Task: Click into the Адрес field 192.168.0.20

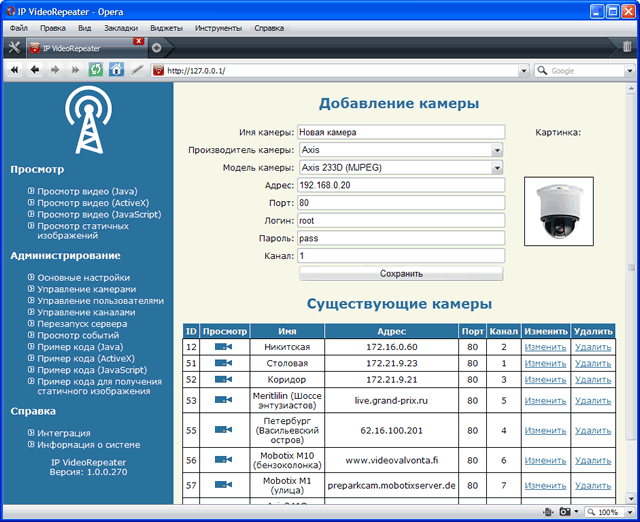Action: pos(401,185)
